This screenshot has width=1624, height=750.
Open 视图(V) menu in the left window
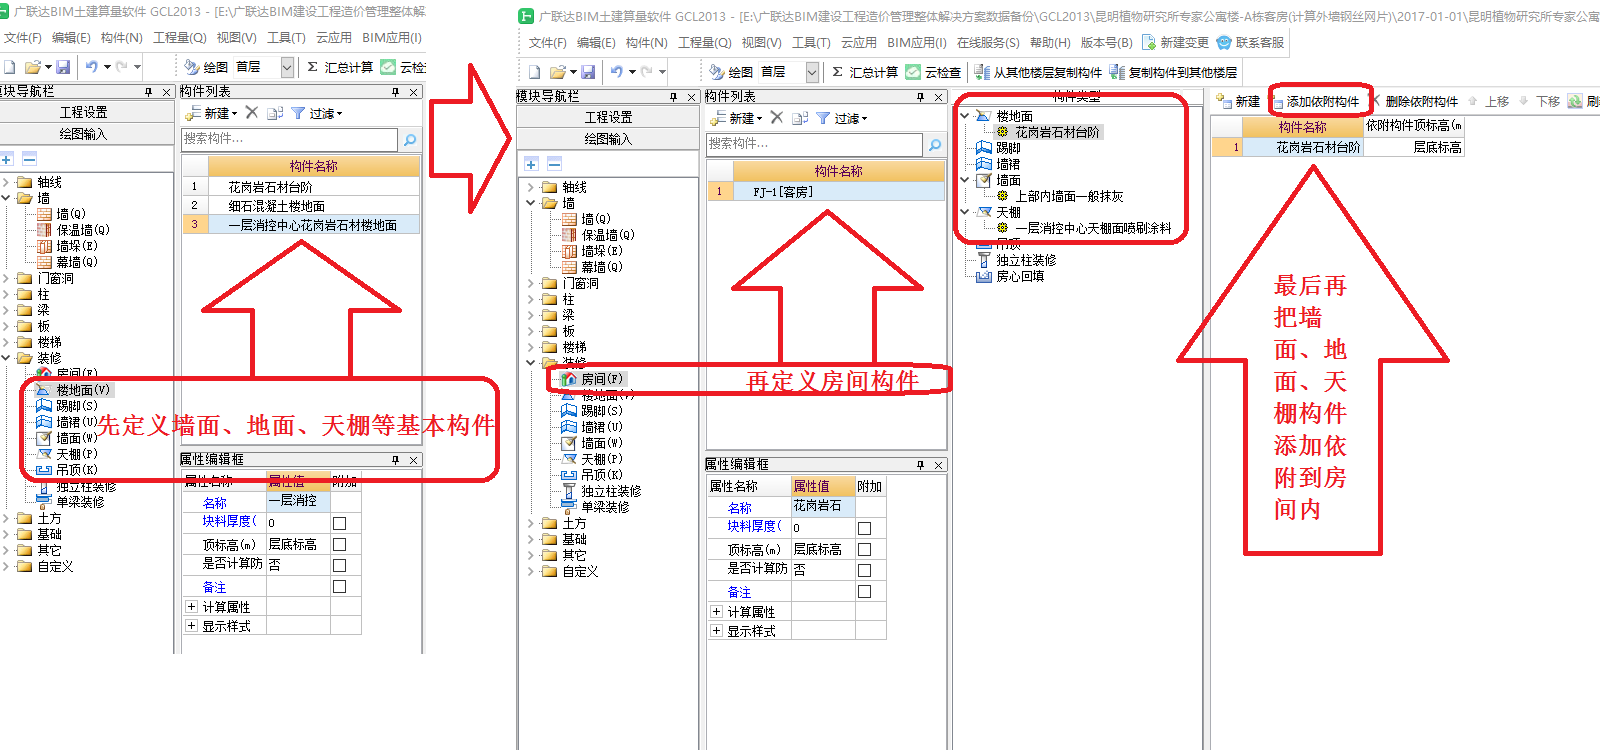(236, 38)
